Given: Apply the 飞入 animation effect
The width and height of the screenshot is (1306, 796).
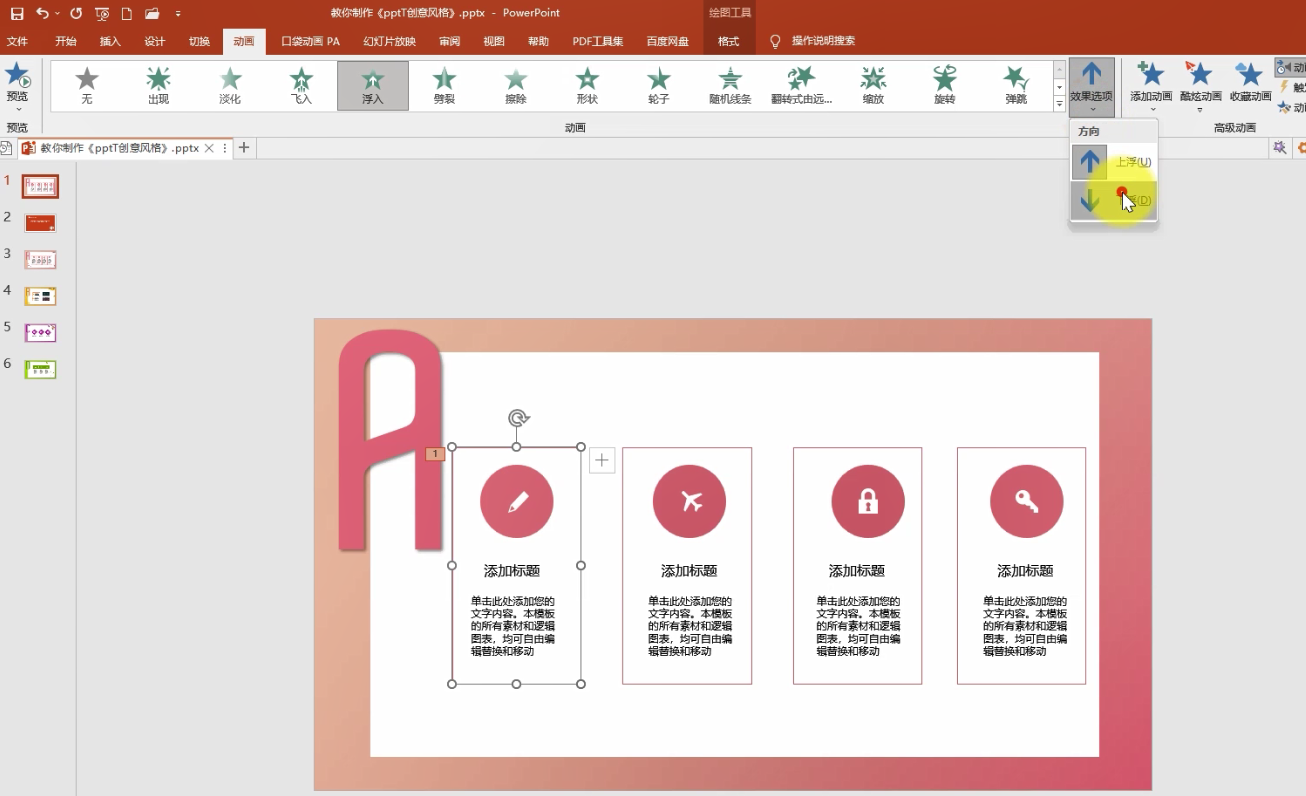Looking at the screenshot, I should (301, 86).
